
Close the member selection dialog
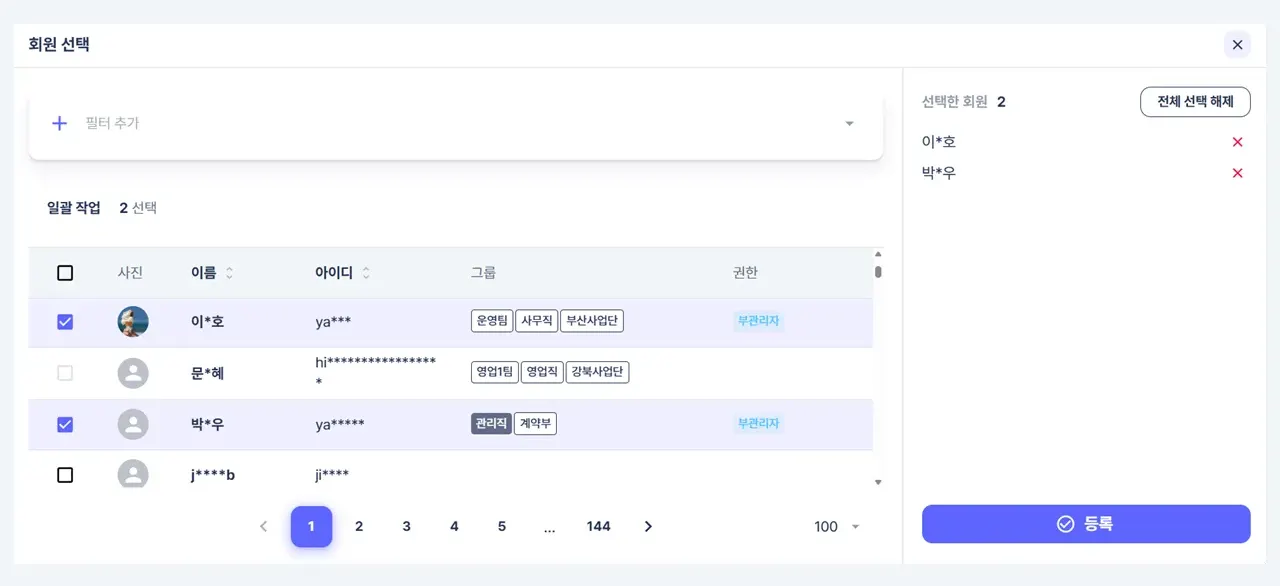point(1237,44)
